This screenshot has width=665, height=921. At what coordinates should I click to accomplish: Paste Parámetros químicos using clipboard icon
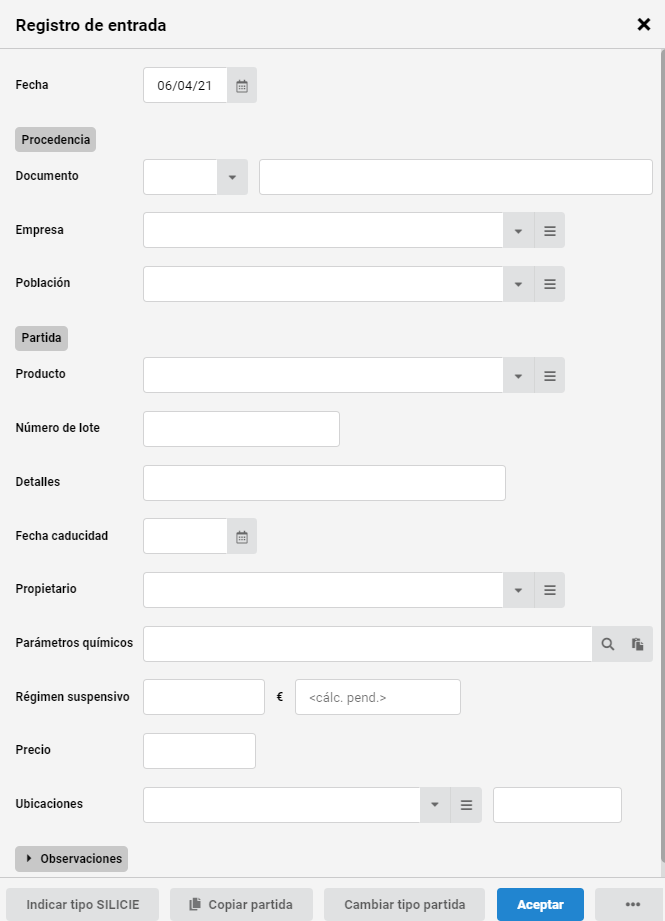pos(638,644)
